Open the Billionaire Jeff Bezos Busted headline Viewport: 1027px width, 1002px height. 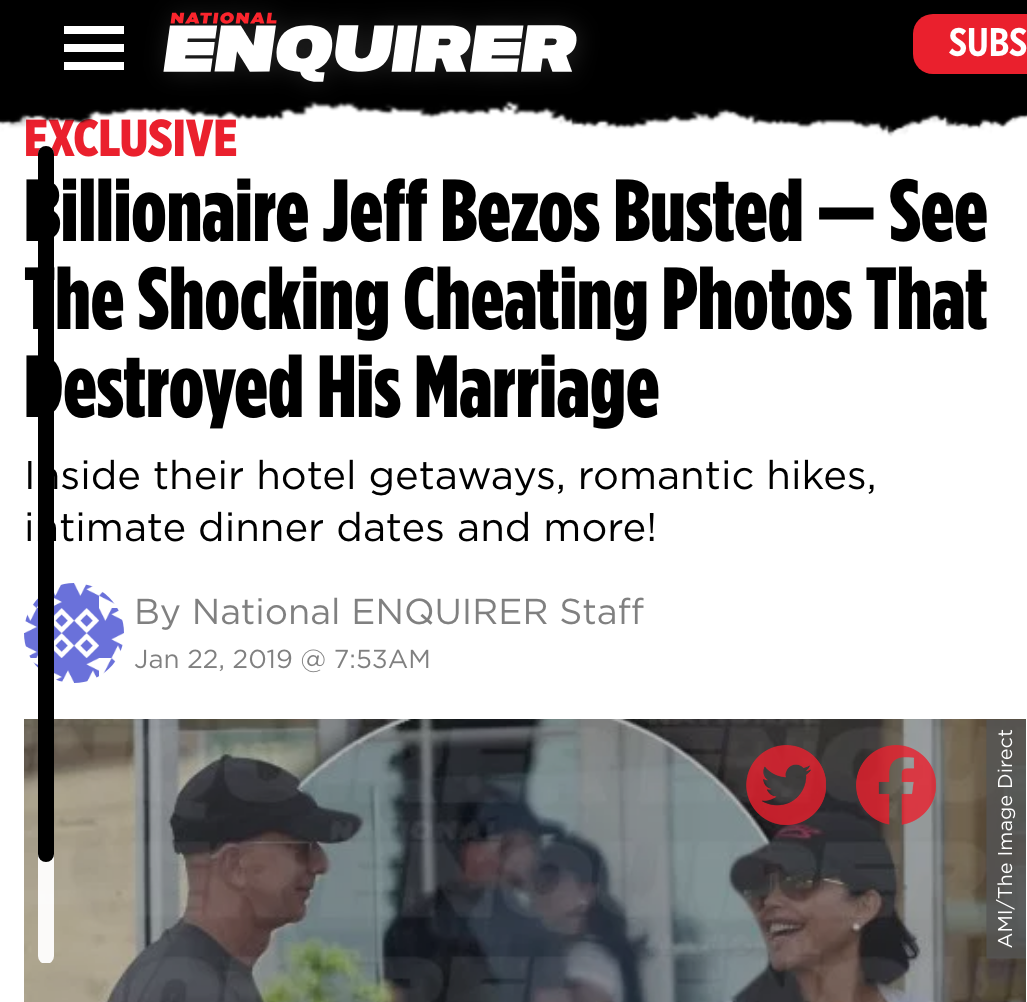pos(506,299)
